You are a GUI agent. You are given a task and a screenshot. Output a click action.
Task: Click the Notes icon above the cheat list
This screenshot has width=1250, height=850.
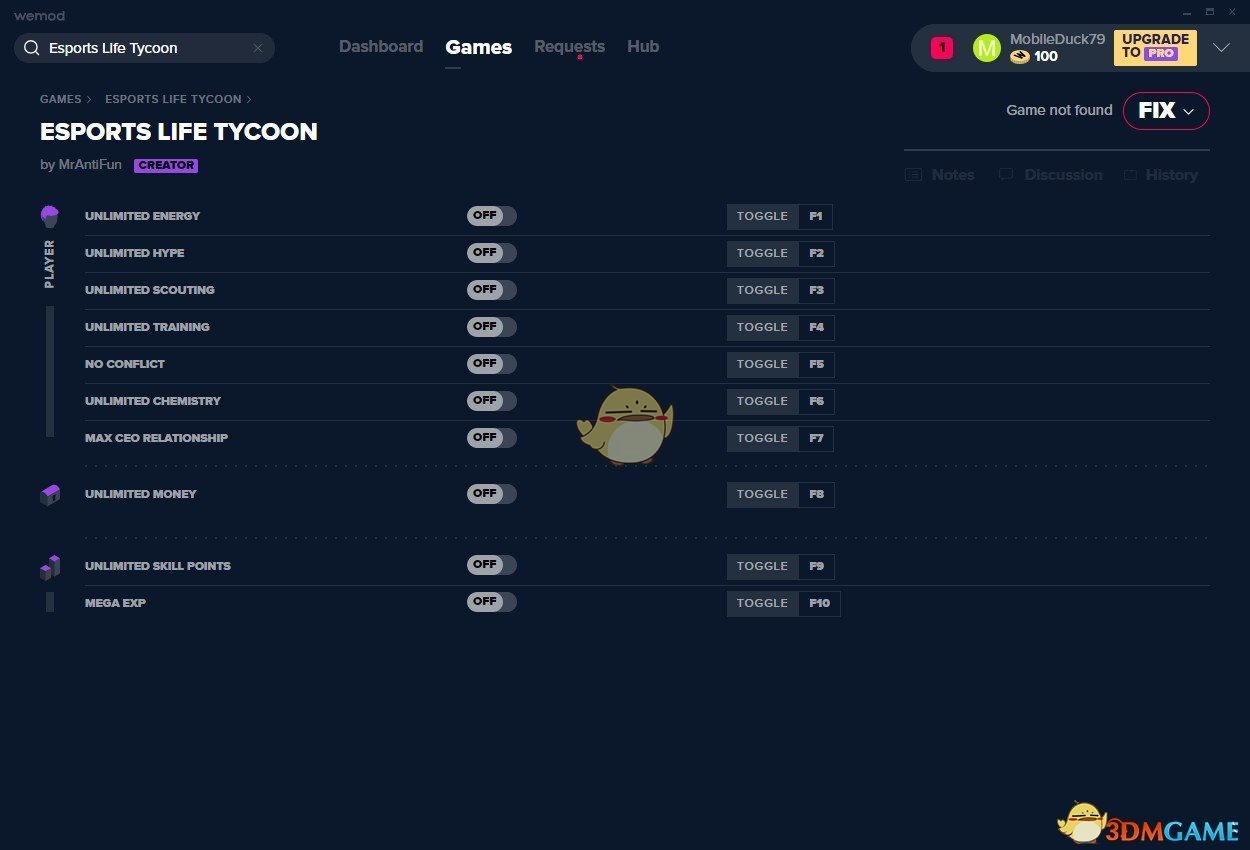[x=913, y=174]
